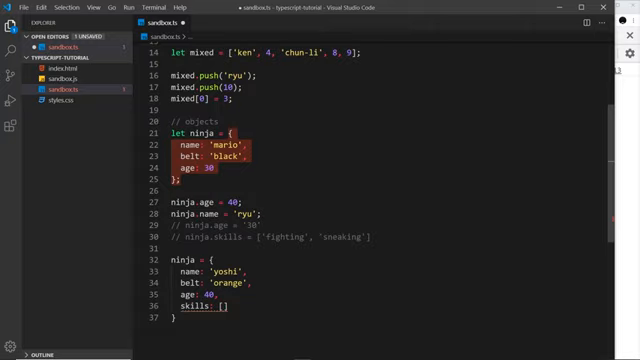Open the File menu
The width and height of the screenshot is (640, 360).
tap(24, 7)
